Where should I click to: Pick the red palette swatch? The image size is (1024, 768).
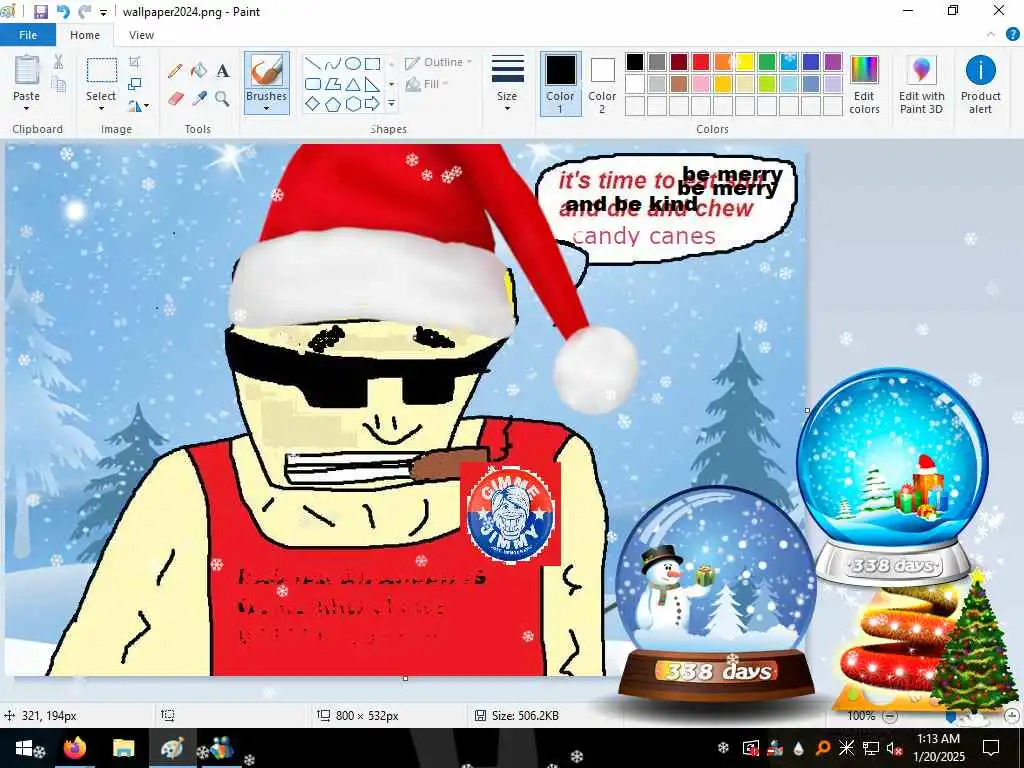[701, 62]
